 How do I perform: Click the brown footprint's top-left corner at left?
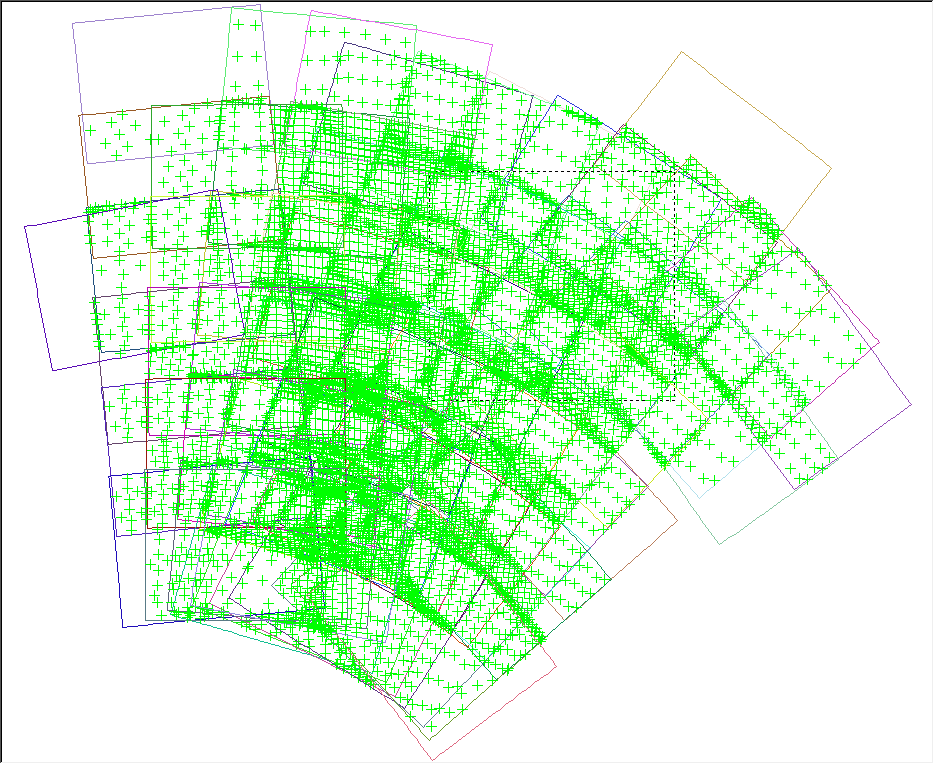(x=81, y=116)
